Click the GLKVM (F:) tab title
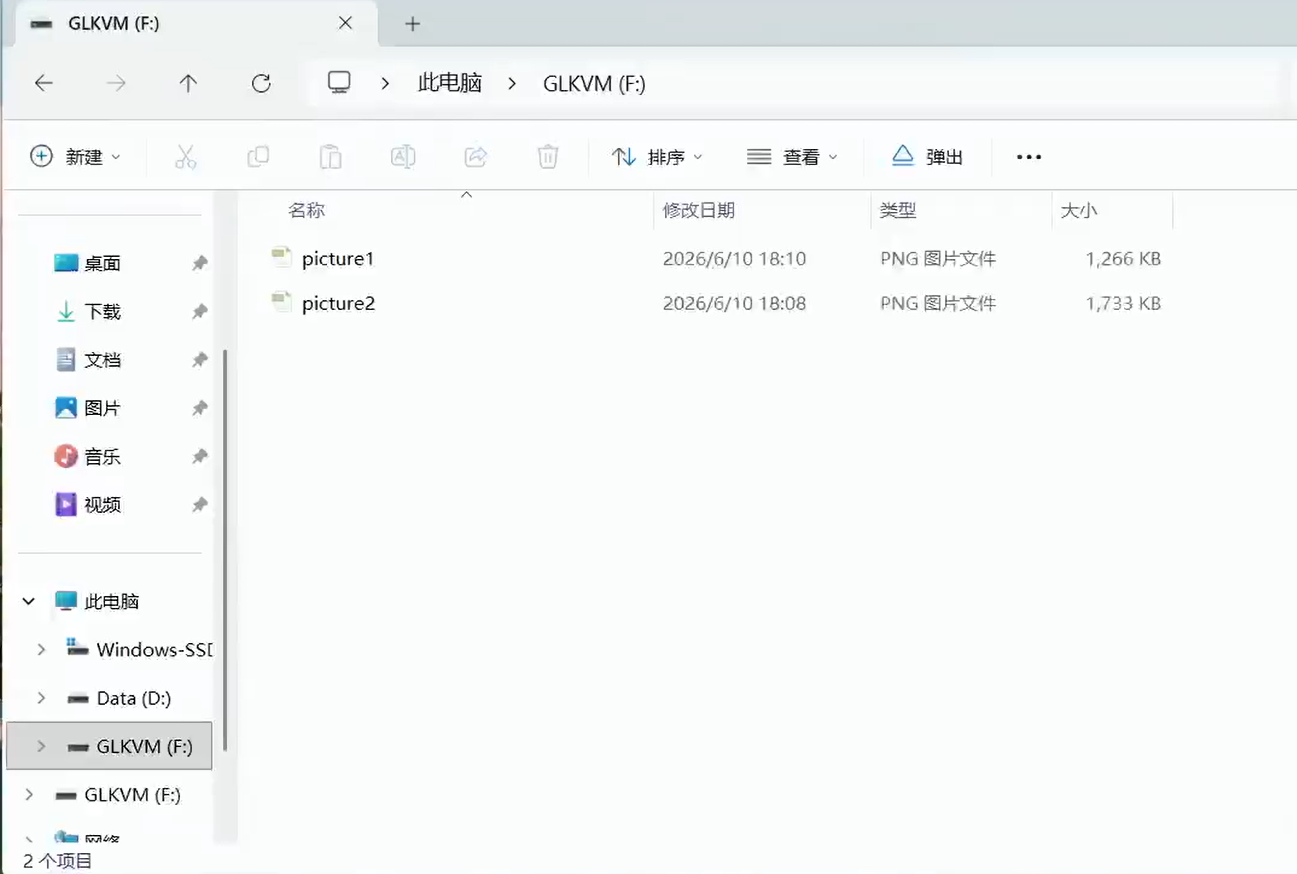 pos(113,24)
